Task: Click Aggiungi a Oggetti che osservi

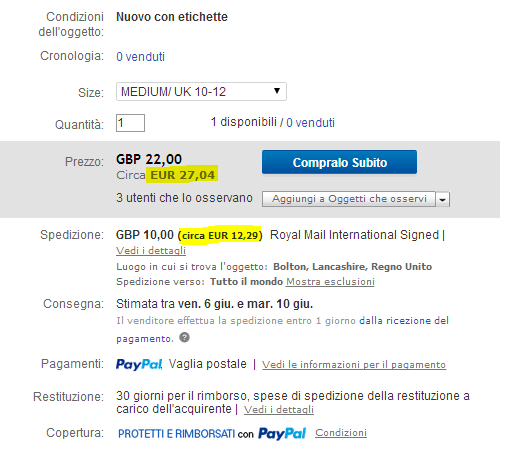Action: tap(349, 199)
